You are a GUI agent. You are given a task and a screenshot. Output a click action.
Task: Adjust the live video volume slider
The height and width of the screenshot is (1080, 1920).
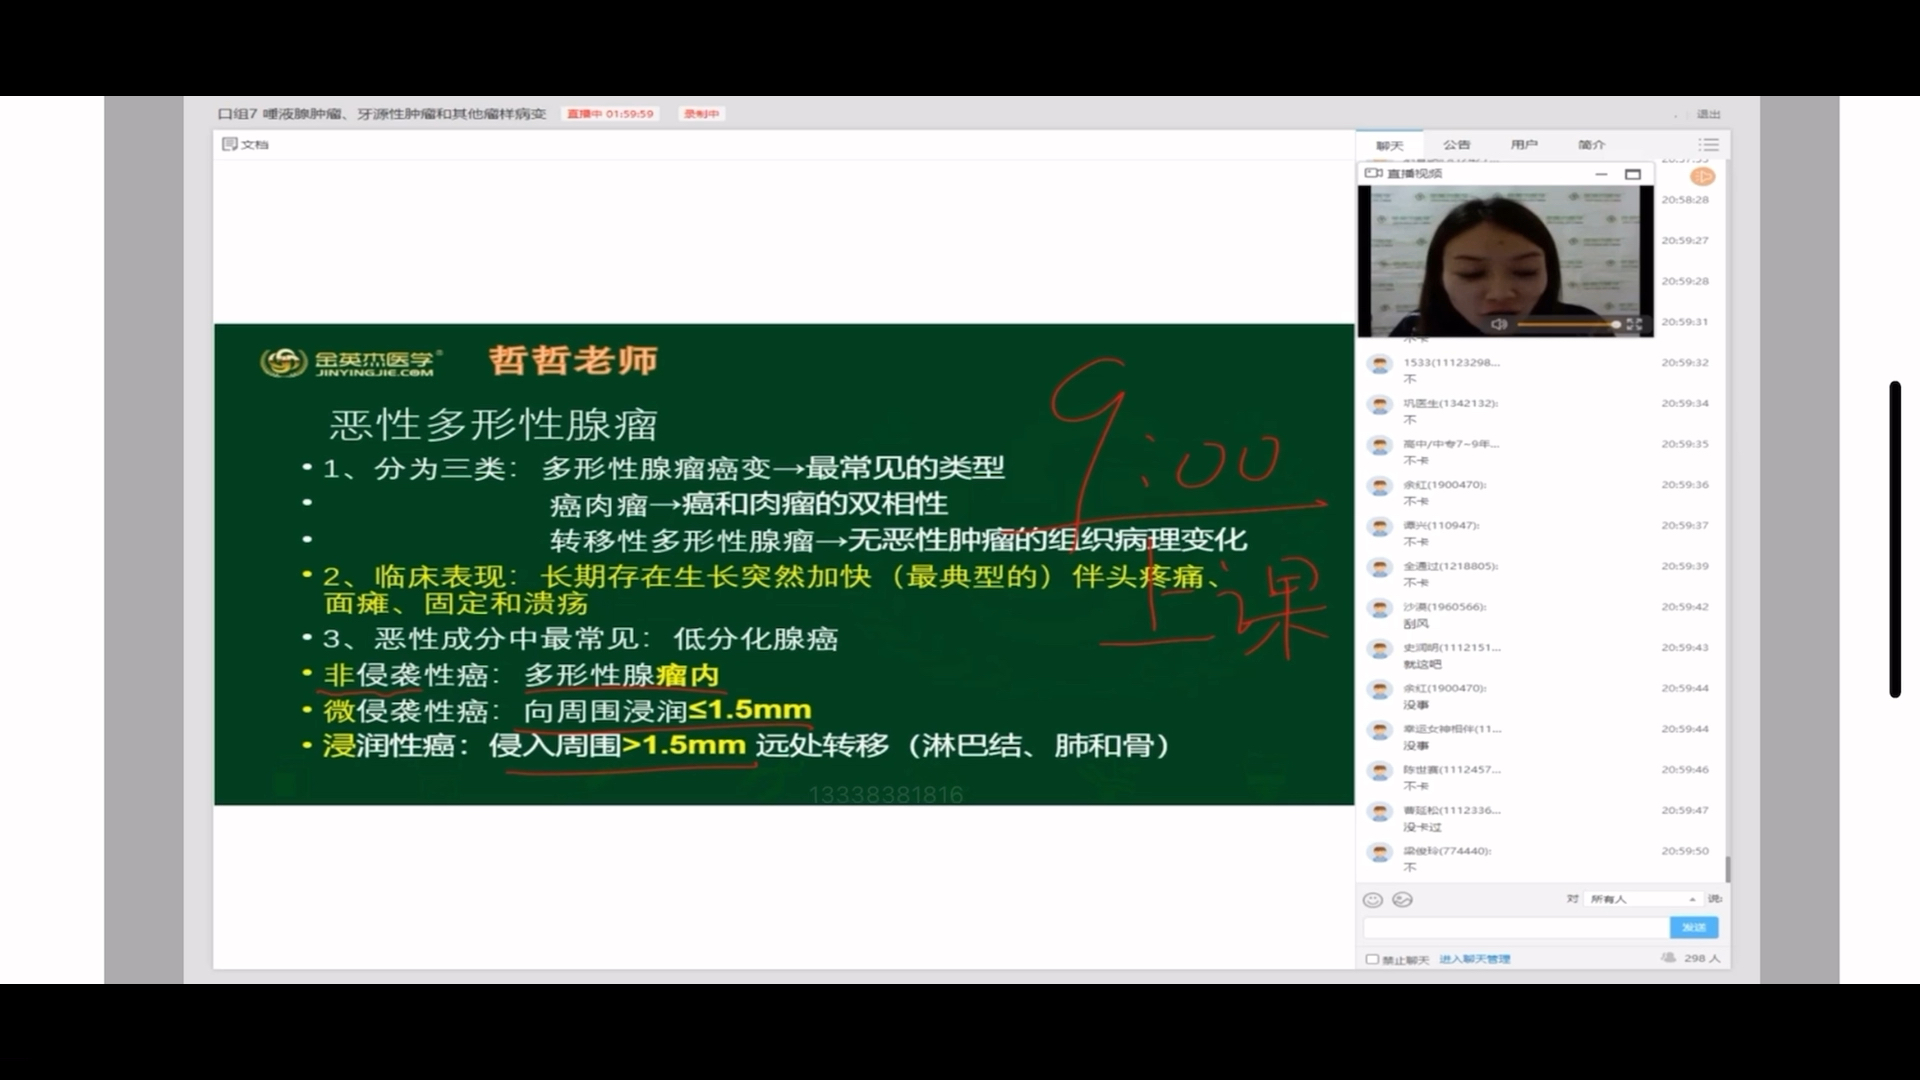coord(1567,324)
